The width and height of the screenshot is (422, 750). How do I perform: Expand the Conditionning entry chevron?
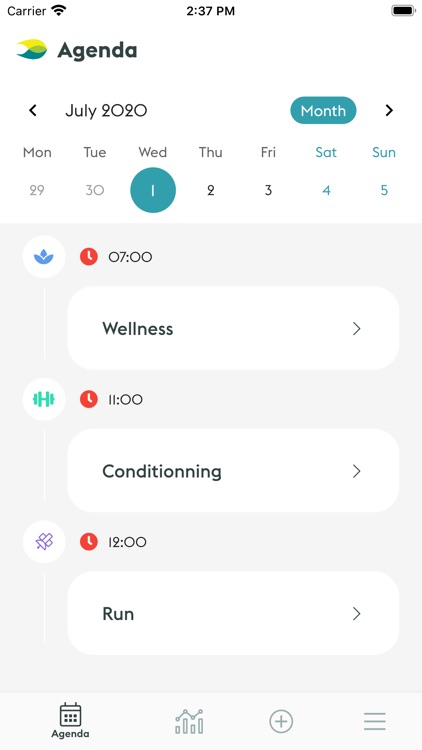click(356, 471)
